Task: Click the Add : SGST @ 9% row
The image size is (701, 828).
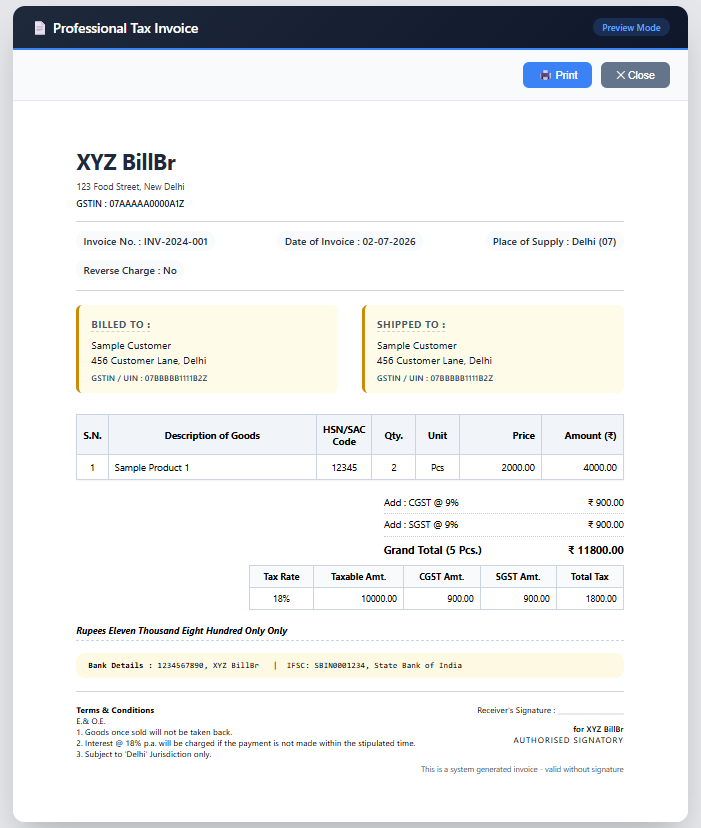Action: [503, 525]
